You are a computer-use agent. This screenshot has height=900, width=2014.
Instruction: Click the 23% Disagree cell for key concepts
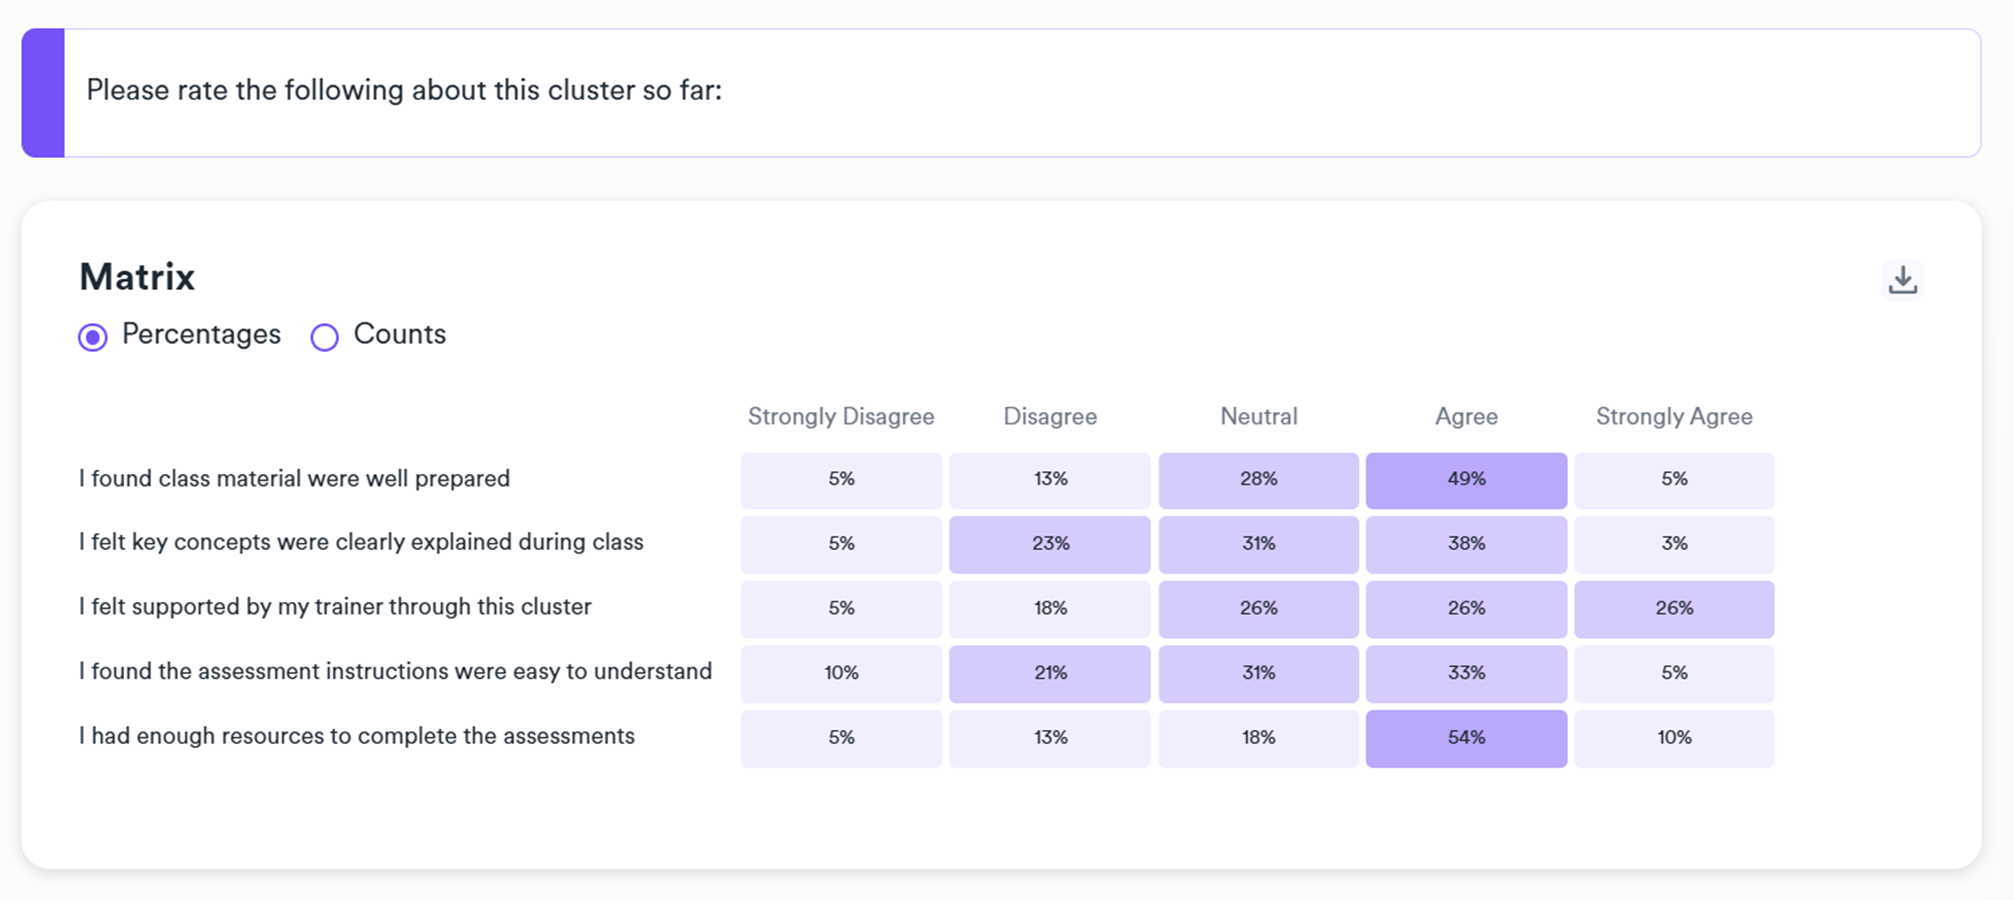[x=1049, y=544]
